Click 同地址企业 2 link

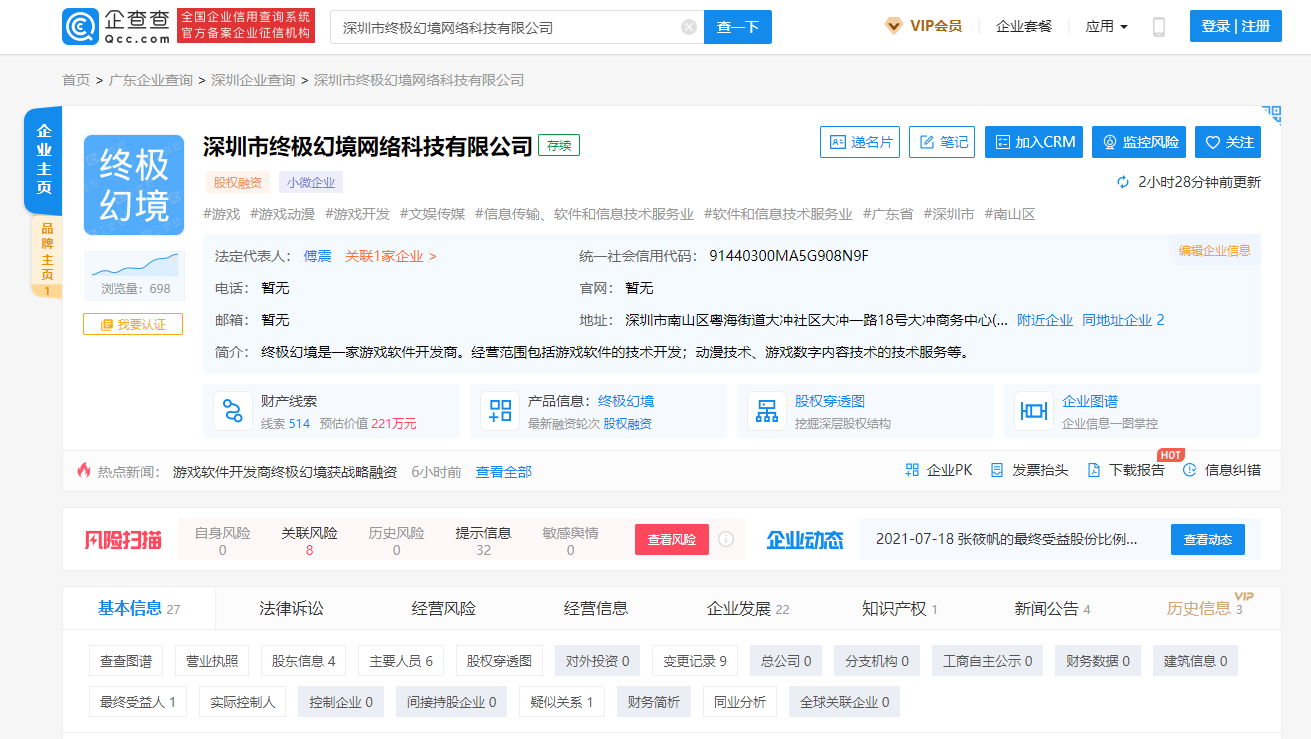1123,320
